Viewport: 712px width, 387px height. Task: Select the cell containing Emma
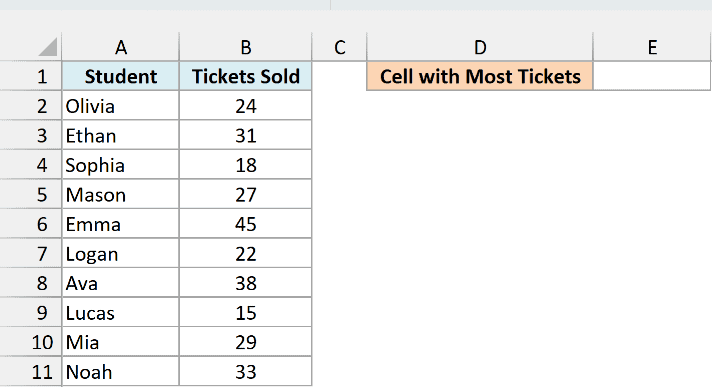click(x=120, y=223)
